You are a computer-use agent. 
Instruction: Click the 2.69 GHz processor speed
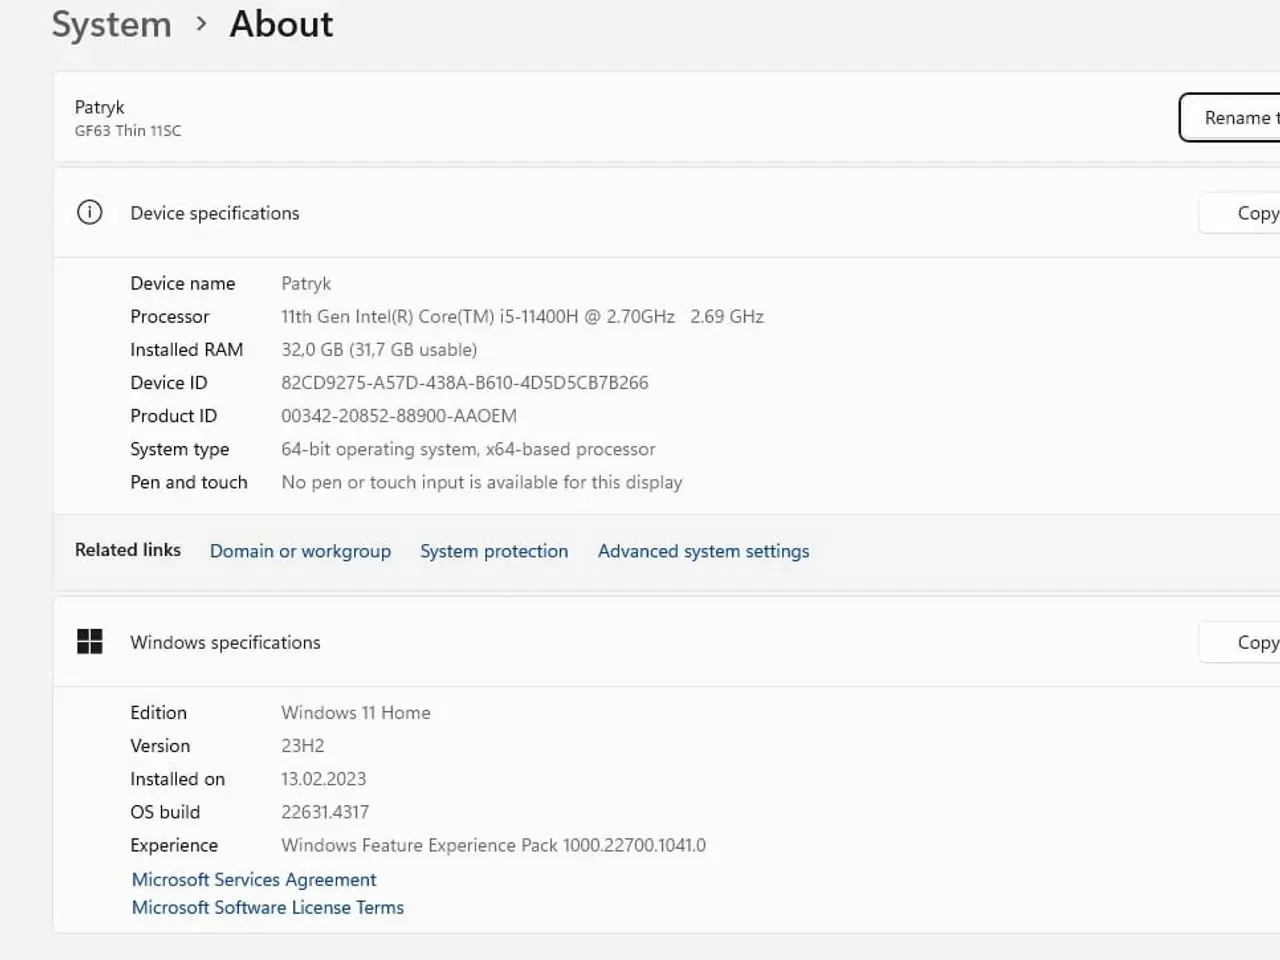(727, 316)
